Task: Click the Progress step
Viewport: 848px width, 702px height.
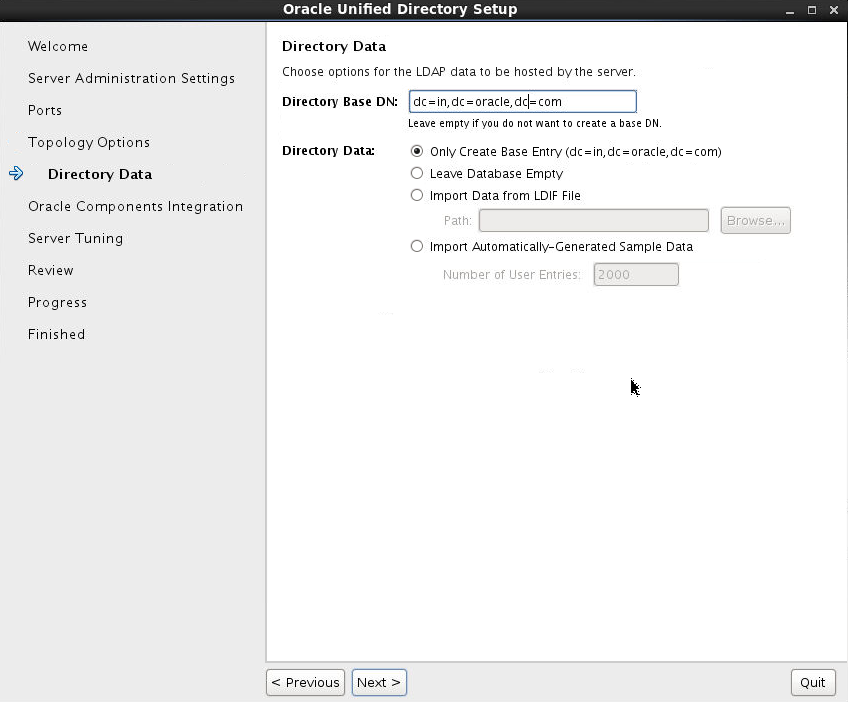Action: click(x=57, y=302)
